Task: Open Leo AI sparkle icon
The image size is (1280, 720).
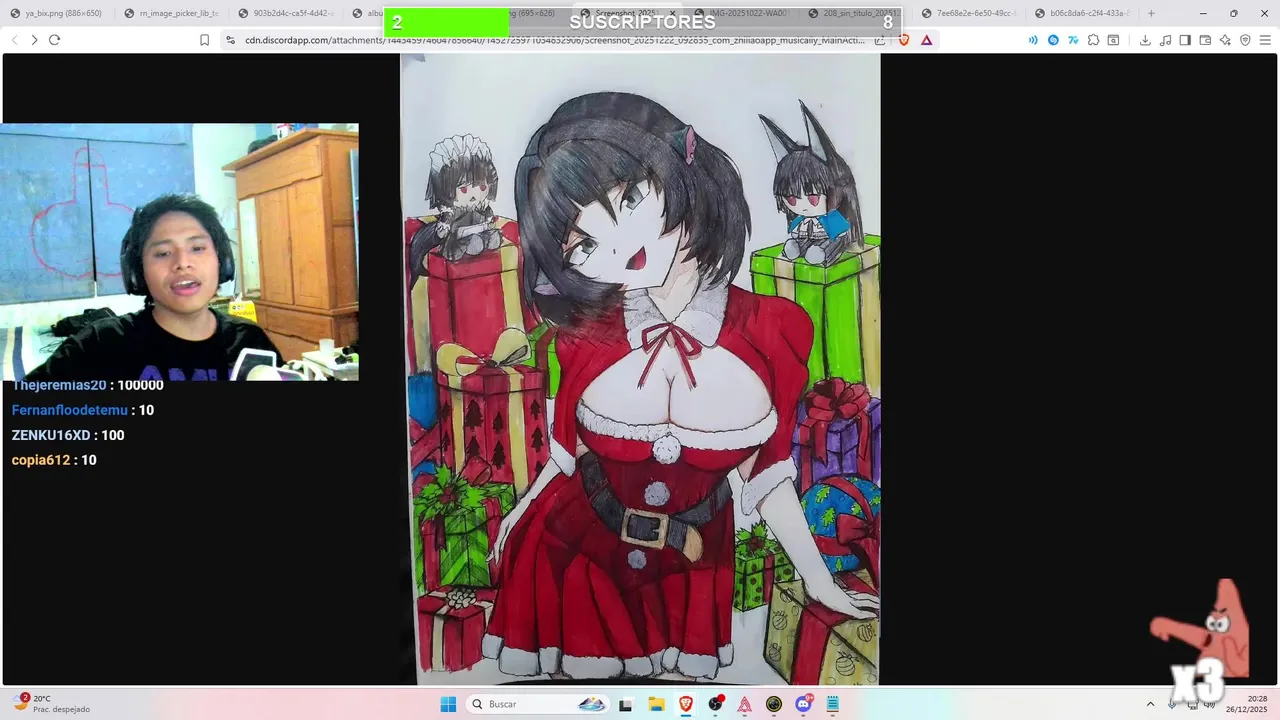Action: point(1225,40)
